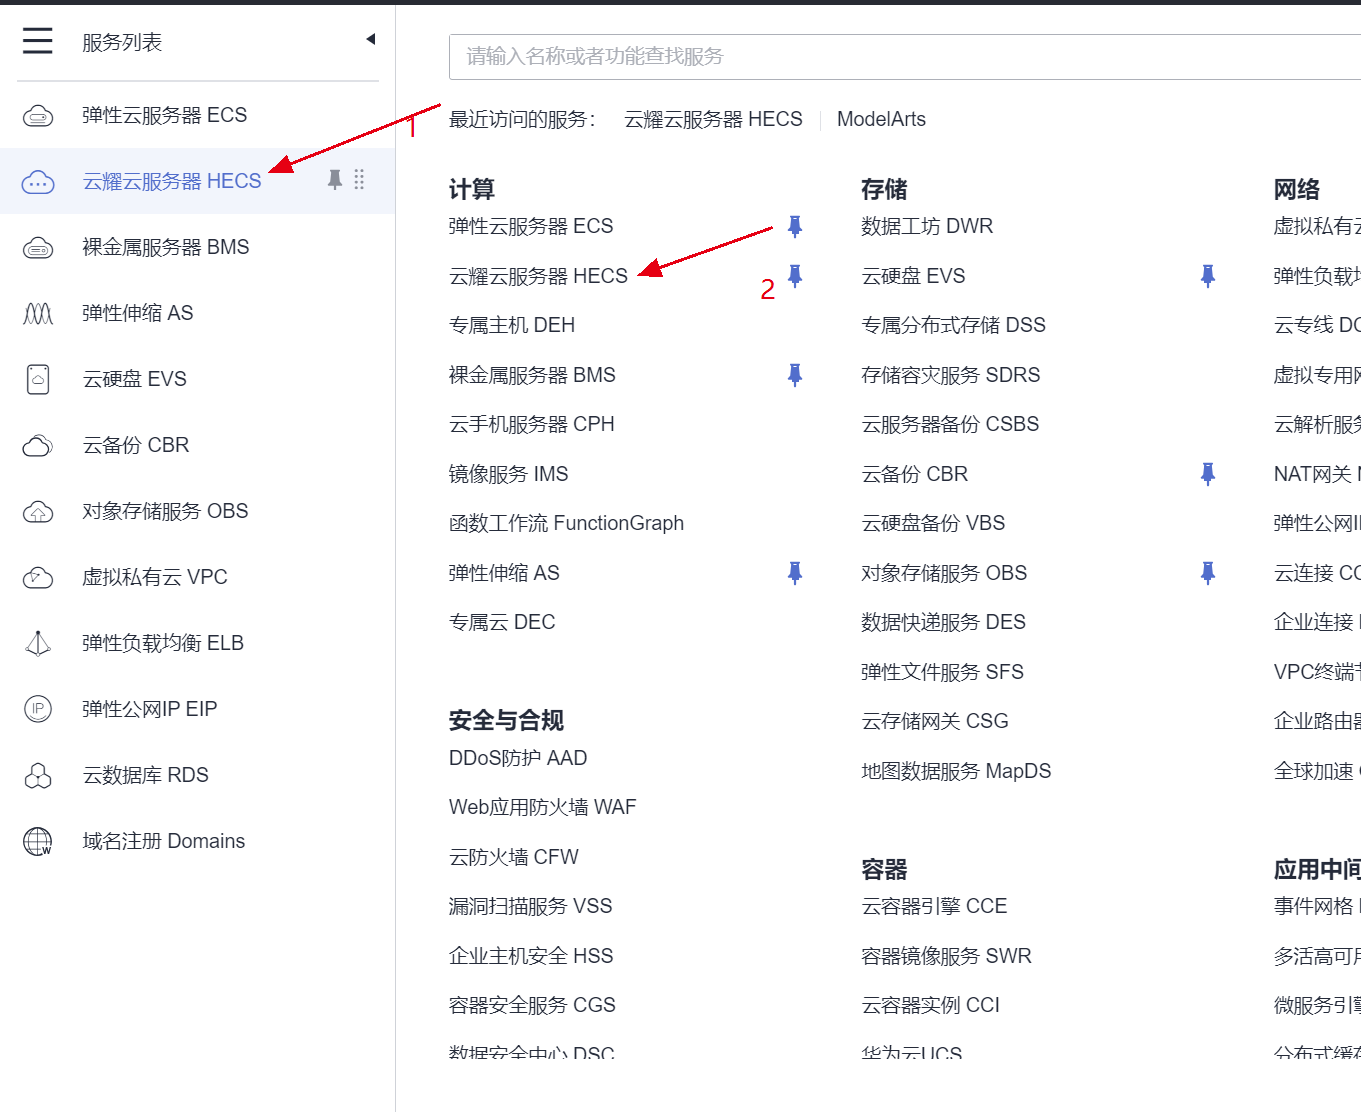Open 虚拟私有云 VPC from sidebar
Screen dimensions: 1361x1112
coord(155,577)
